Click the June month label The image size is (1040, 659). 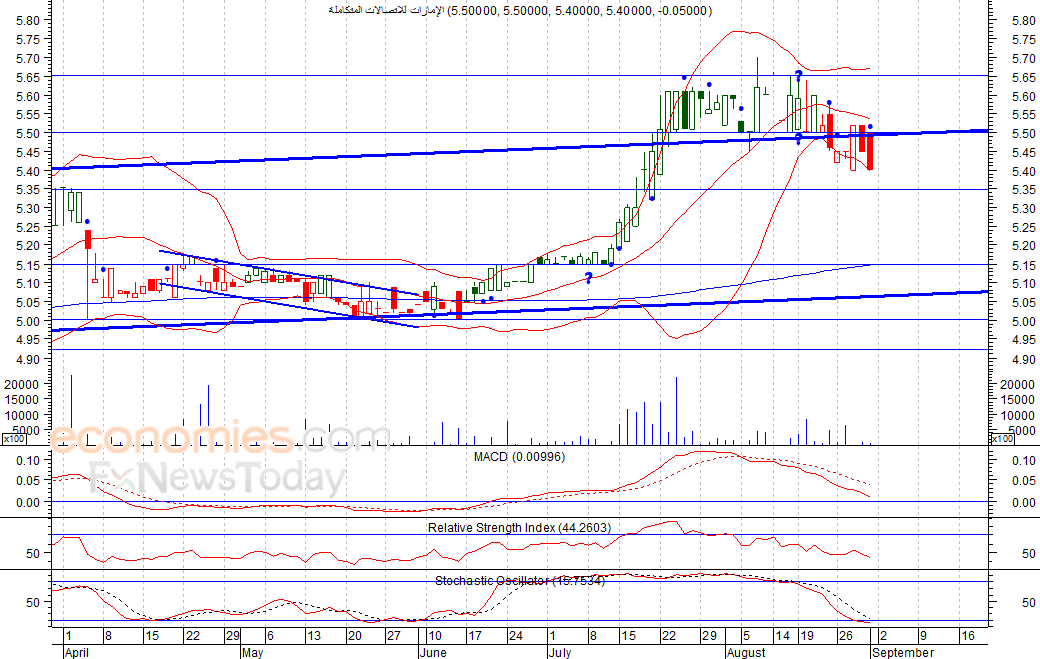(x=433, y=652)
